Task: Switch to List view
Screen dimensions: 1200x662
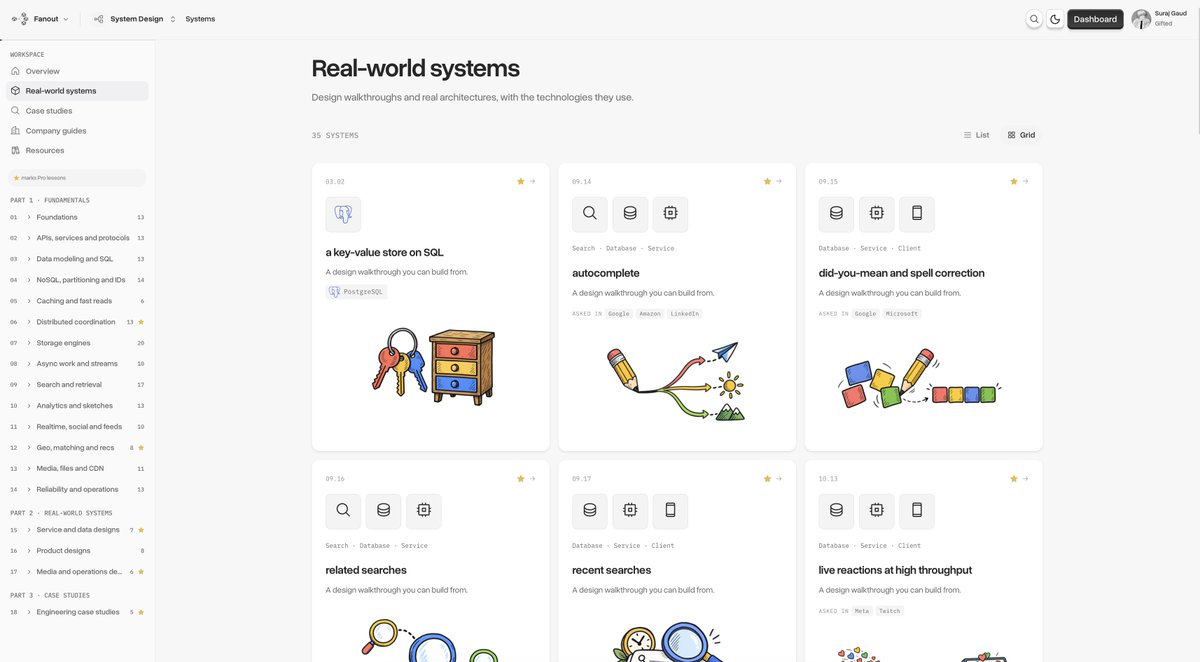Action: tap(976, 135)
